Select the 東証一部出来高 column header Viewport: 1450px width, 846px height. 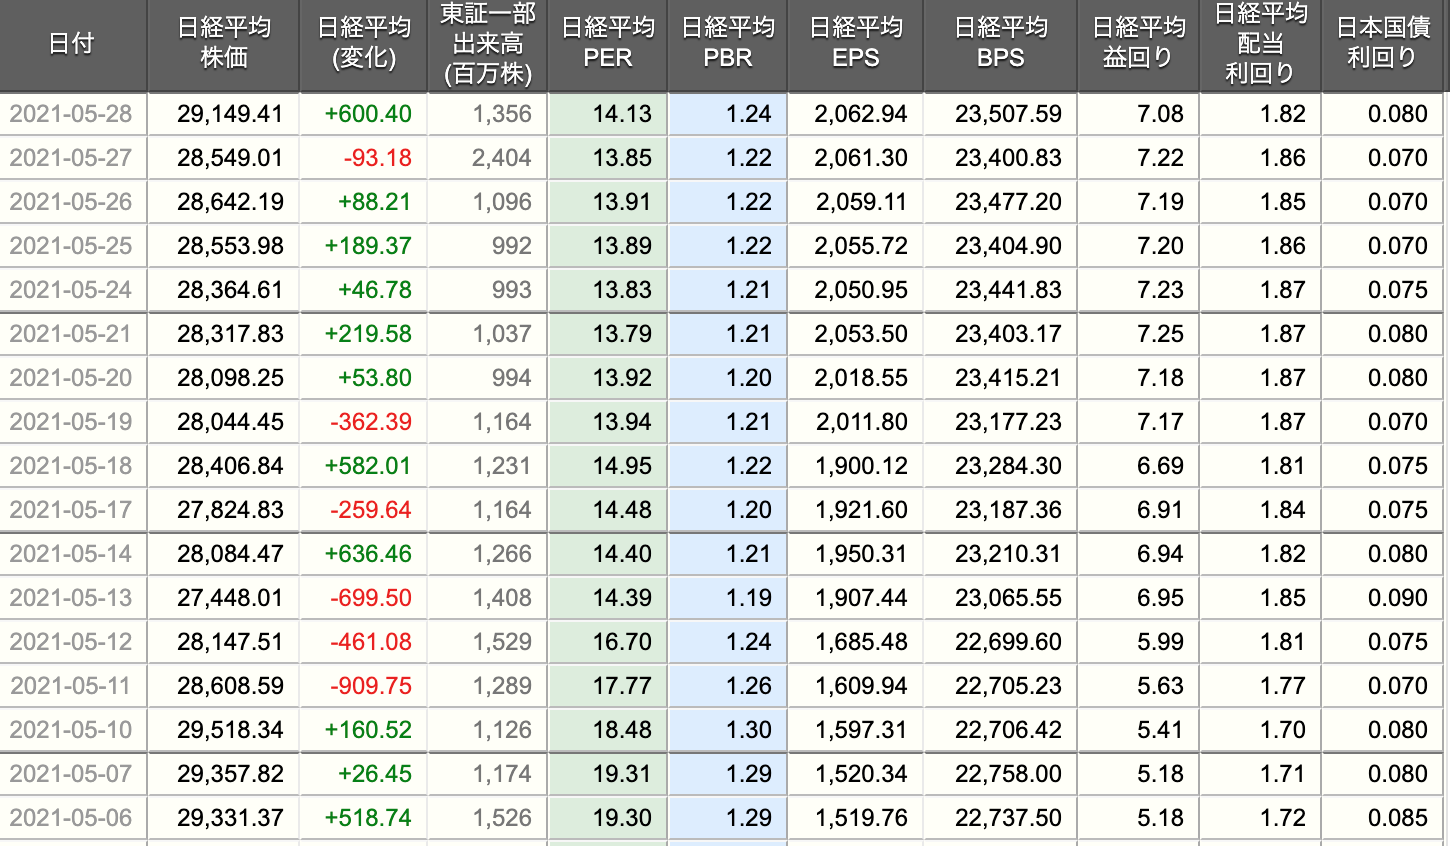click(487, 44)
